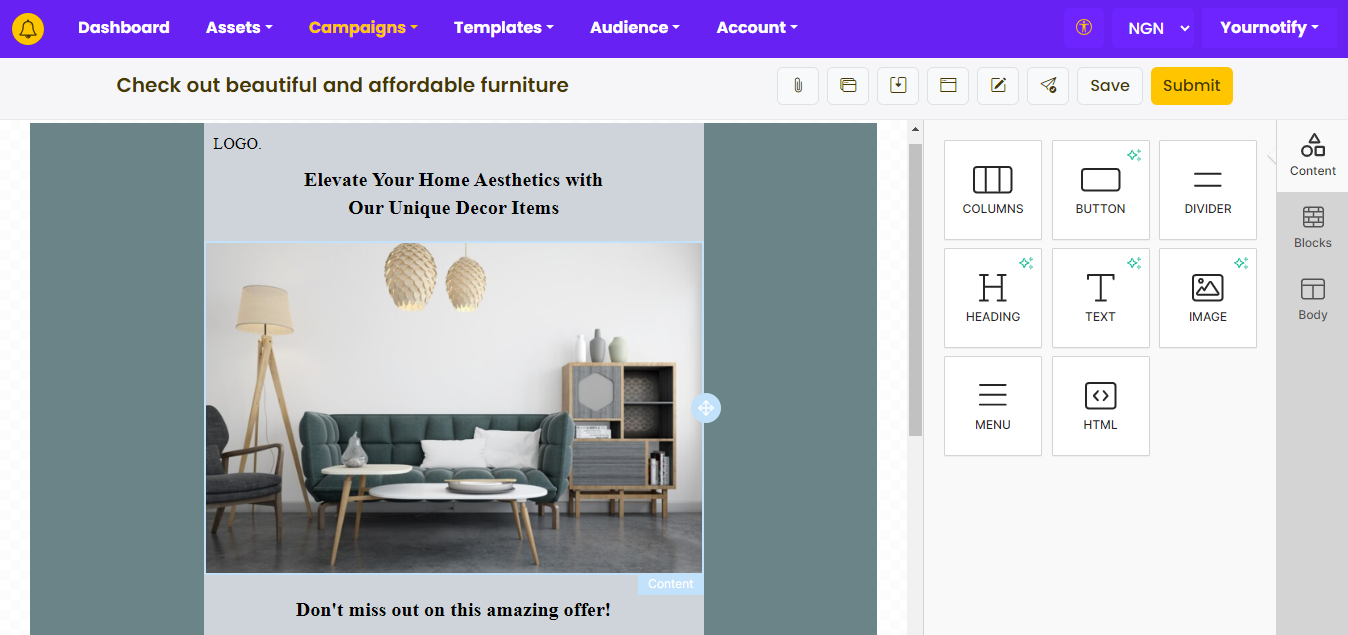Open the Assets dropdown menu
Viewport: 1348px width, 635px height.
click(x=239, y=28)
